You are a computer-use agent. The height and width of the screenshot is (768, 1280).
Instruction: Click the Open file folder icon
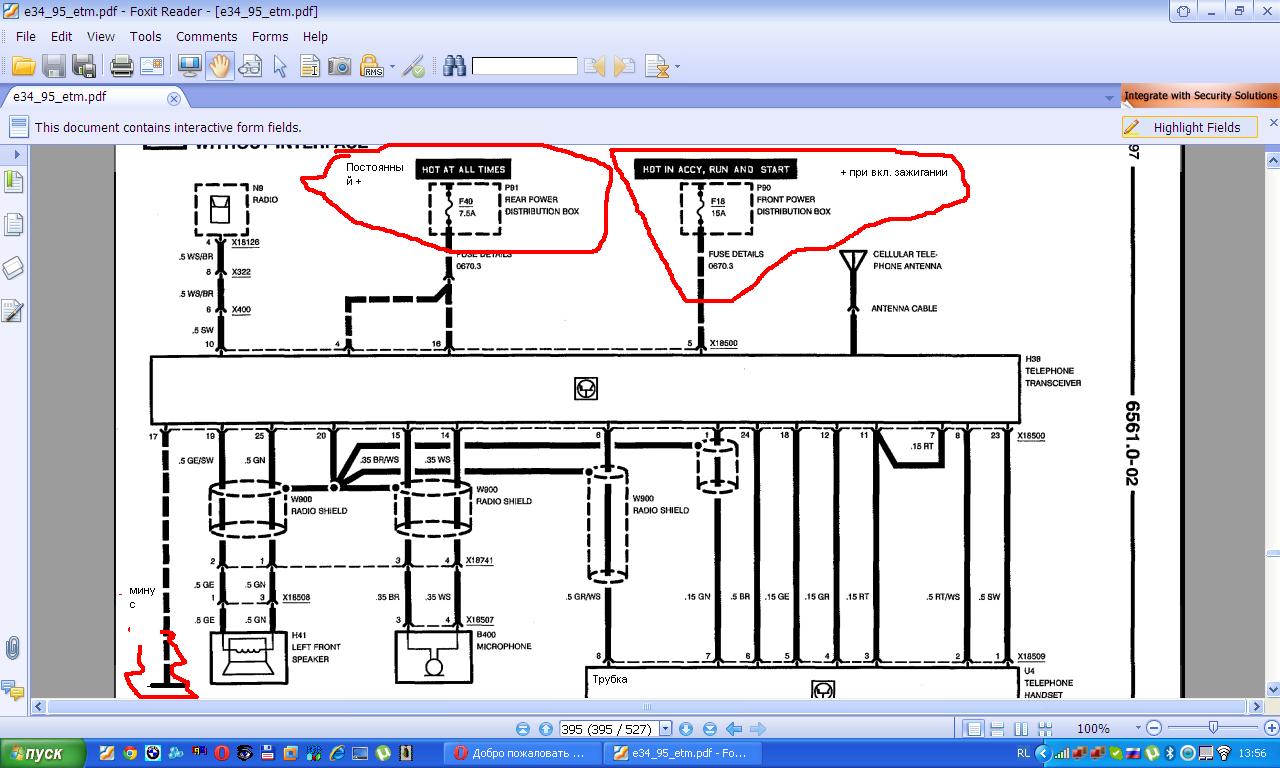[23, 67]
